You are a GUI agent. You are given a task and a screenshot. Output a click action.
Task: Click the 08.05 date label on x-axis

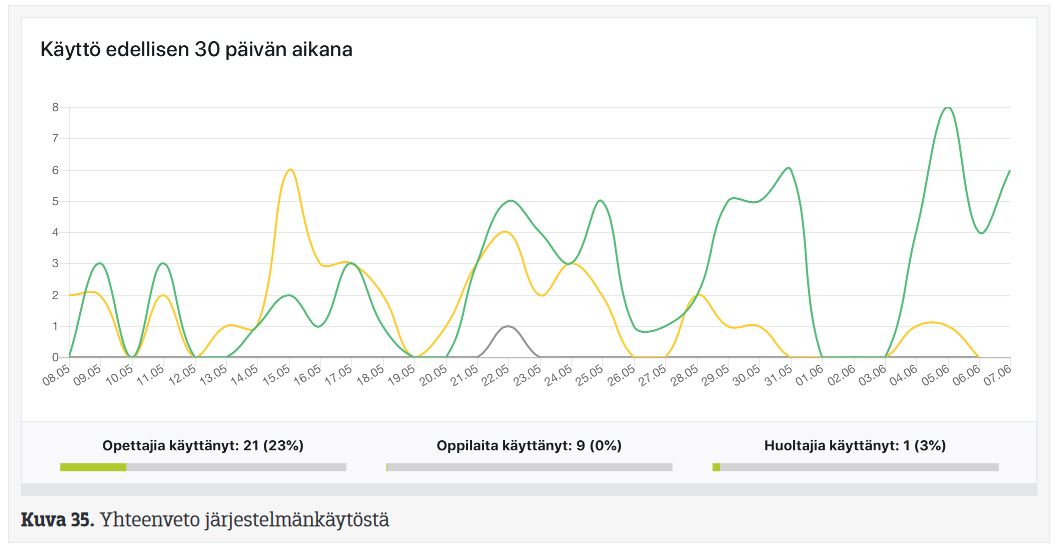[58, 378]
